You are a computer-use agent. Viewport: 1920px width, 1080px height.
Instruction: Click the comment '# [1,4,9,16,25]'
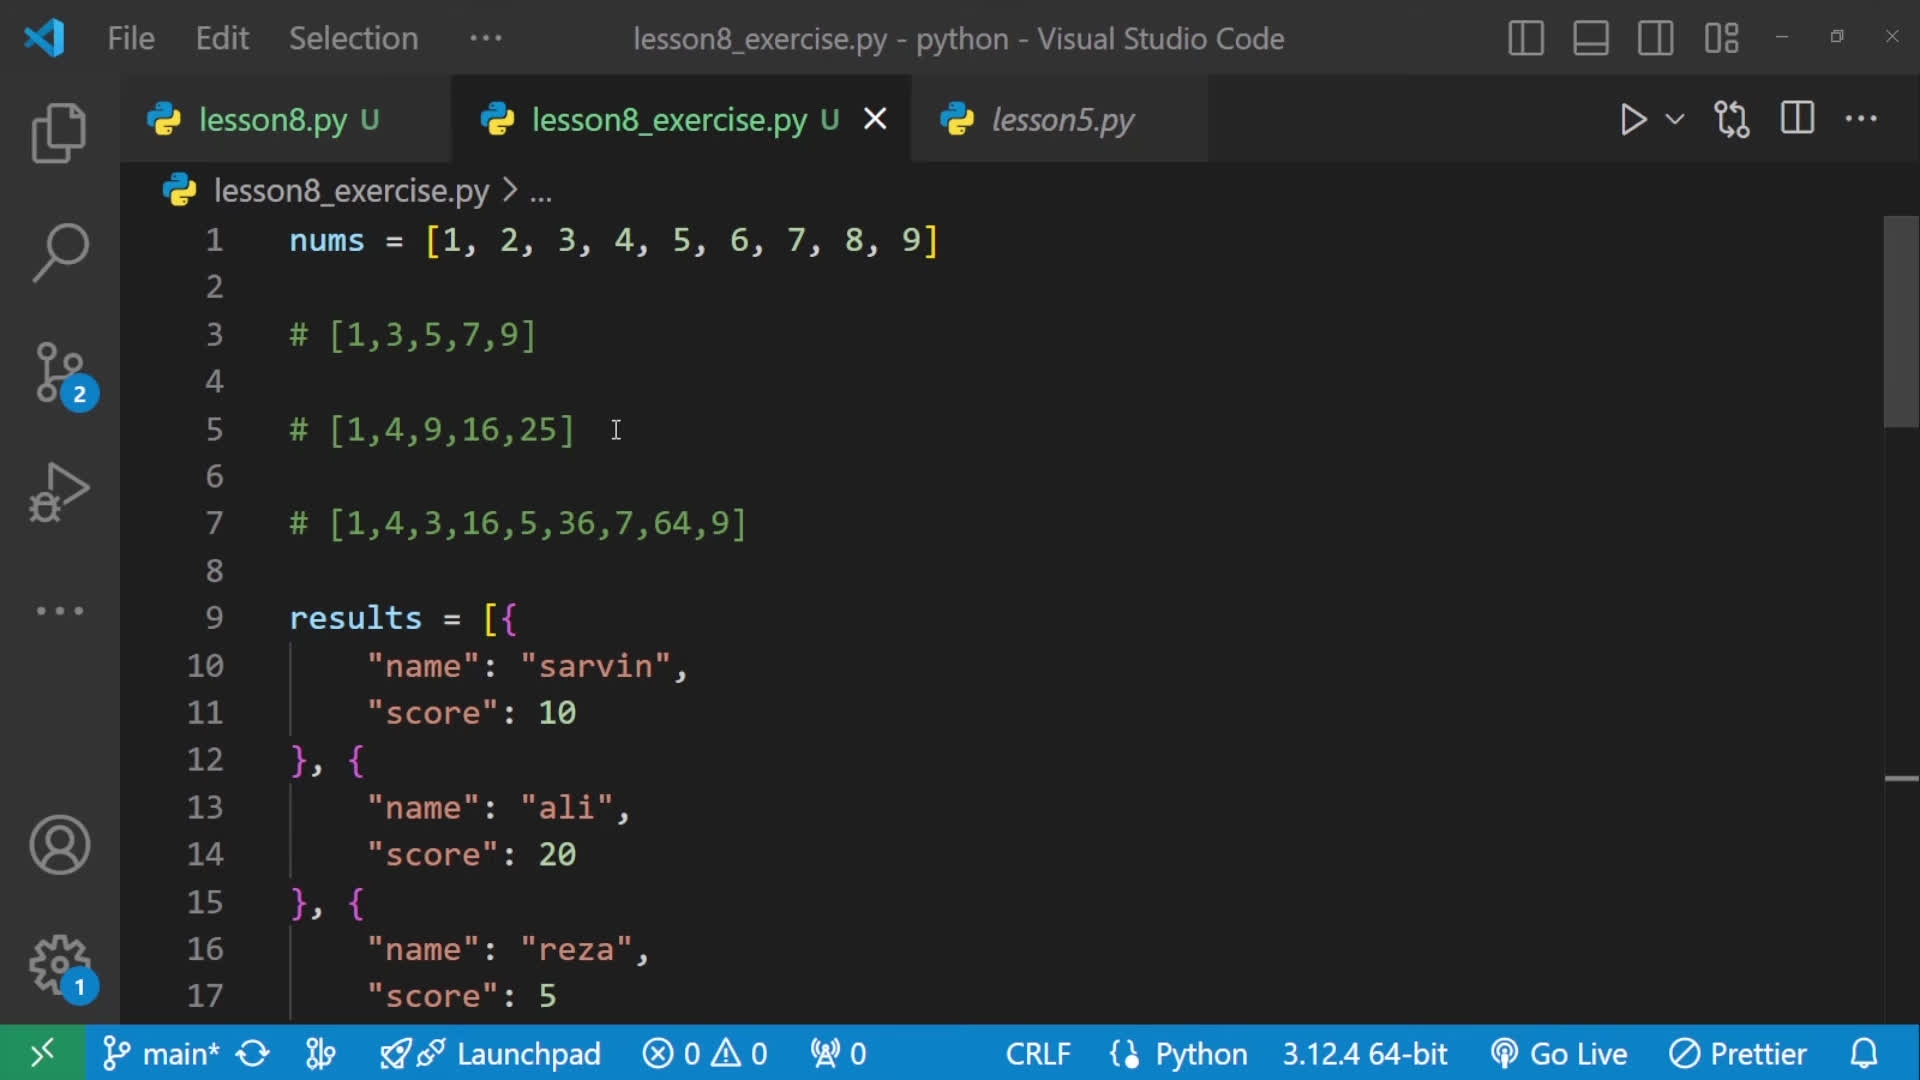(432, 430)
